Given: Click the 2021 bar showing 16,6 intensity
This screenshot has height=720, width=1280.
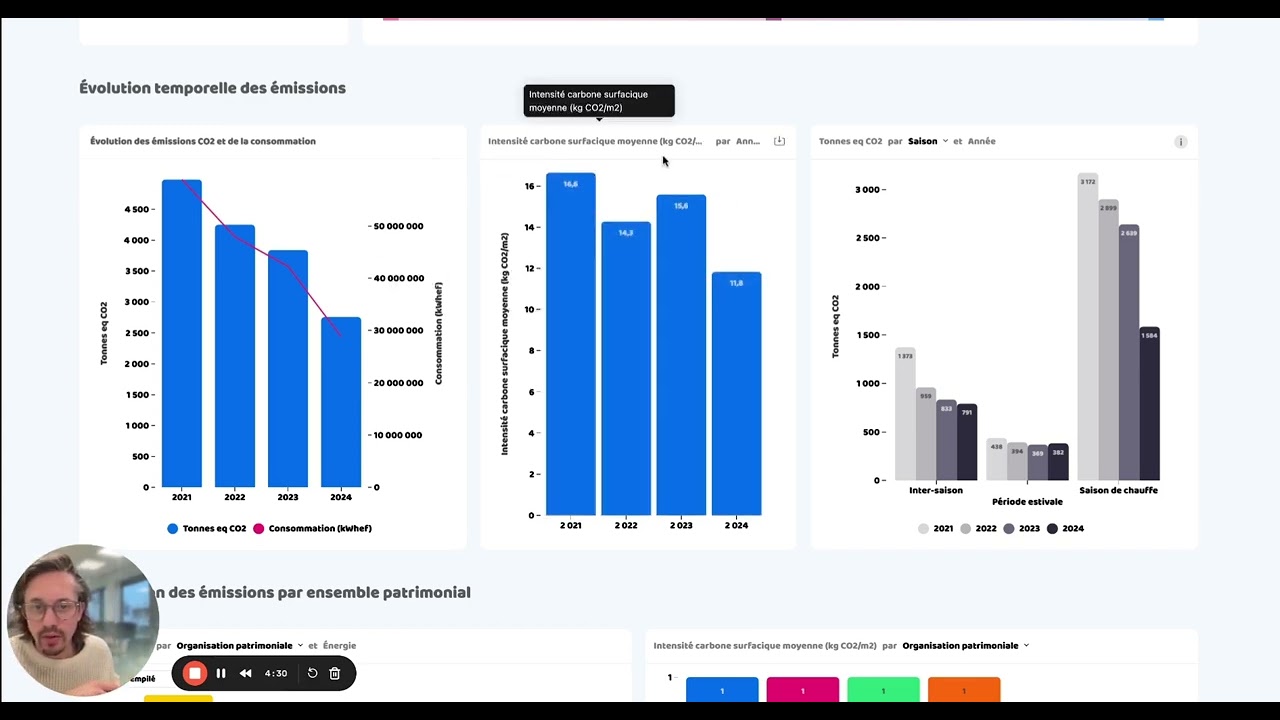Looking at the screenshot, I should [571, 345].
